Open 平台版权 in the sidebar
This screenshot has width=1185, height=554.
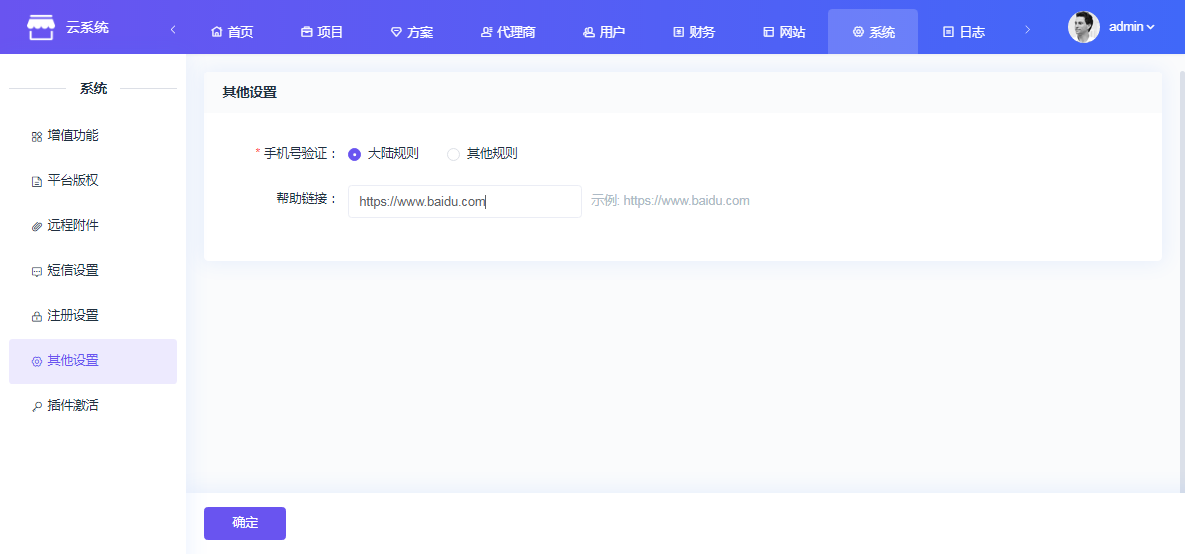tap(93, 181)
